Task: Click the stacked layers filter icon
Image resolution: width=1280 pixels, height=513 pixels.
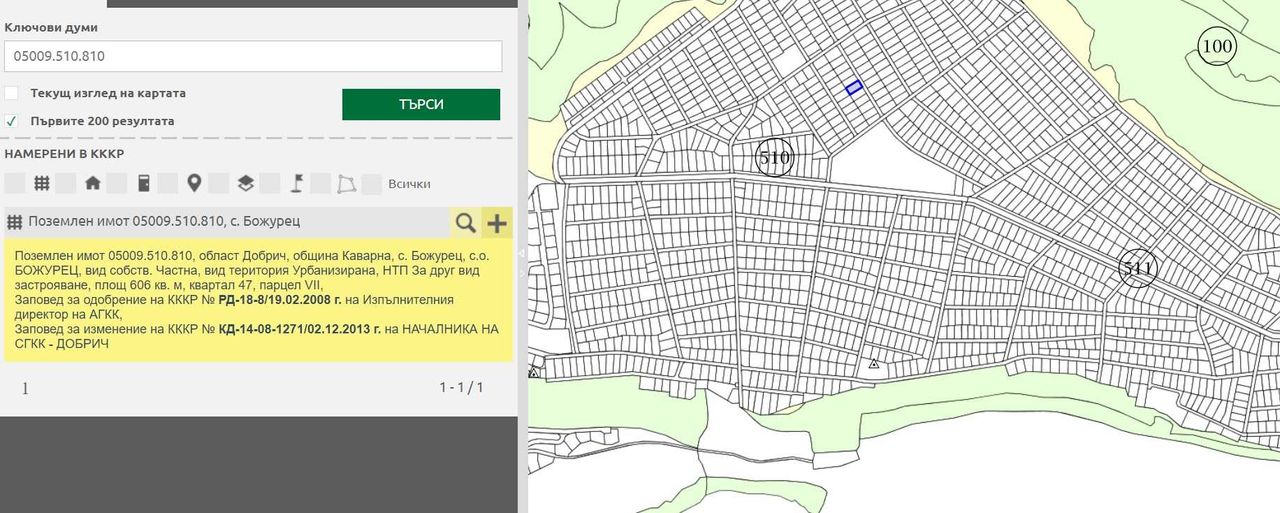Action: pyautogui.click(x=246, y=183)
